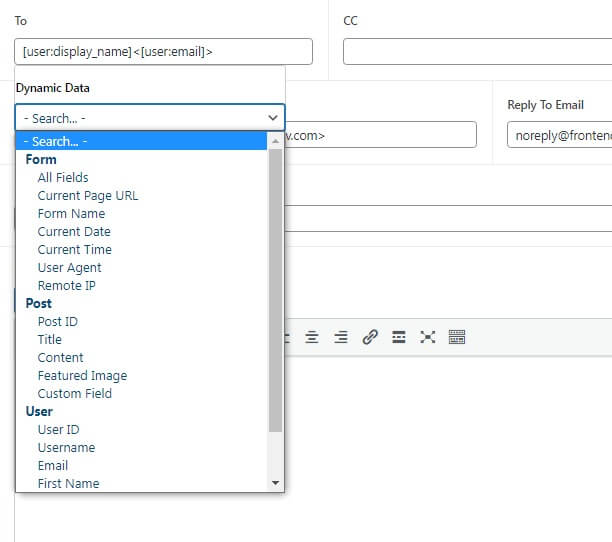Click the 'Reply To Email' label
612x542 pixels.
point(546,105)
